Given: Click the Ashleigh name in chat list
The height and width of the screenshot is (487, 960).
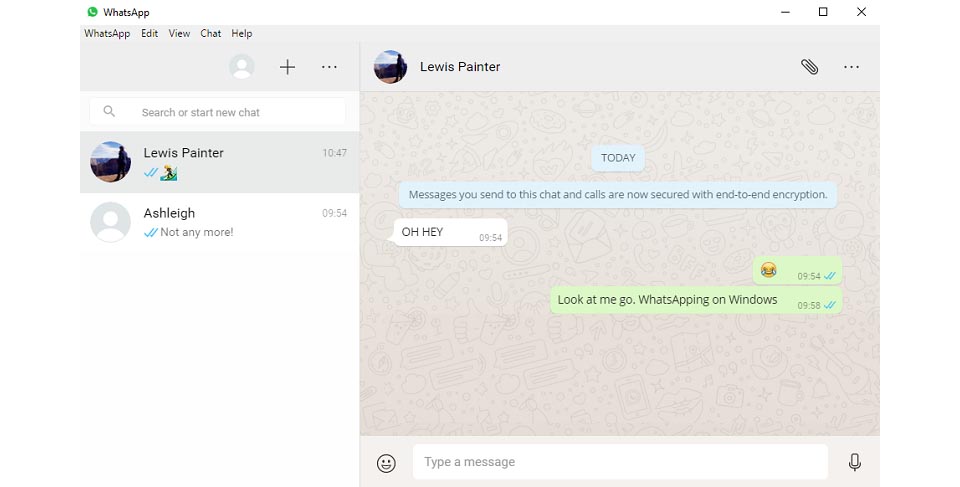Looking at the screenshot, I should point(169,213).
